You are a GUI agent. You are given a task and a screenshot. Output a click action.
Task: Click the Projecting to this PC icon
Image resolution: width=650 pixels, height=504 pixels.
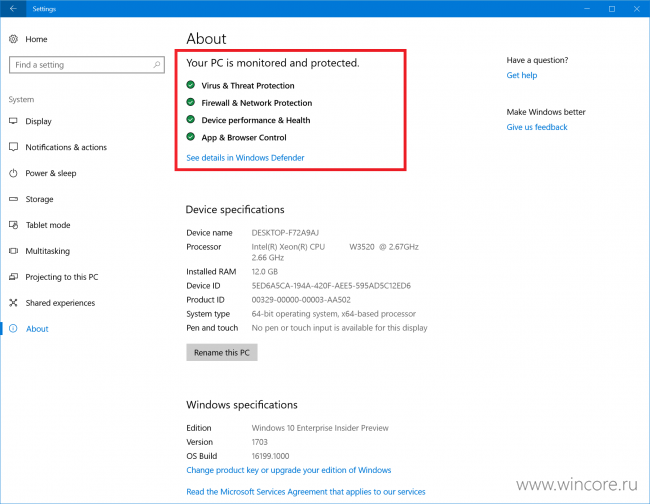point(13,276)
